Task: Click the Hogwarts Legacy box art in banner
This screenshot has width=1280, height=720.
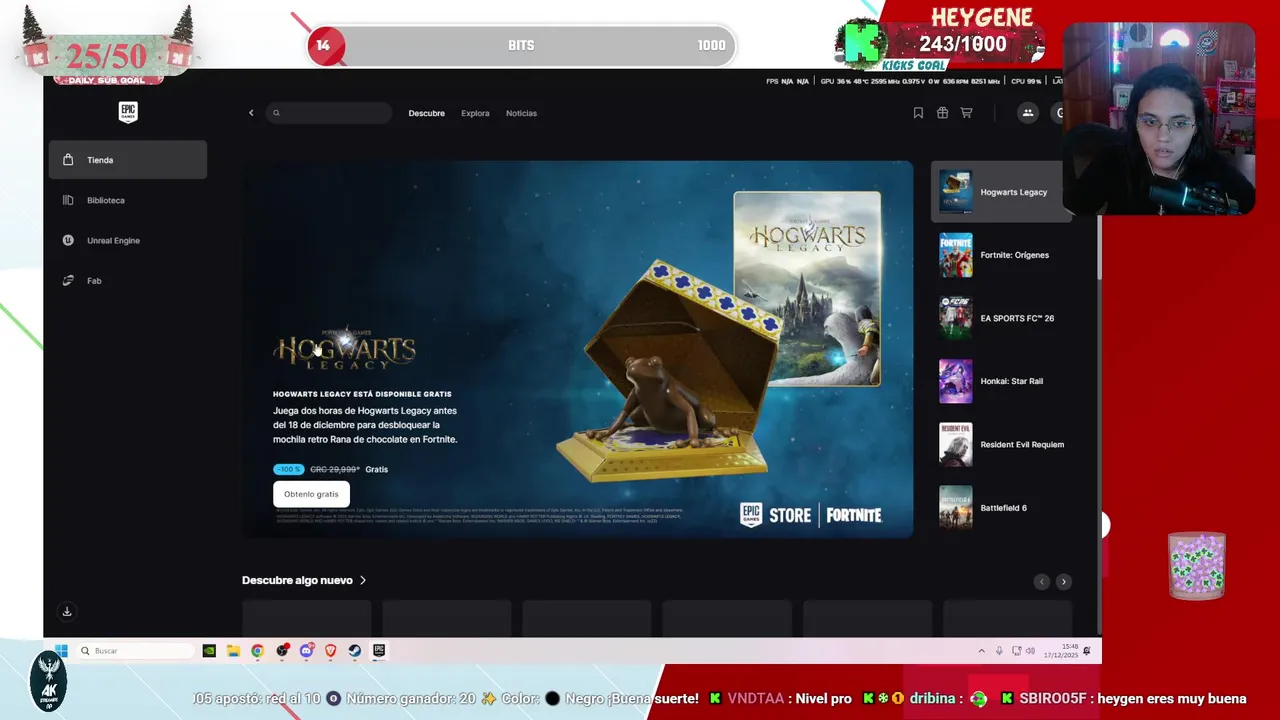Action: (807, 289)
